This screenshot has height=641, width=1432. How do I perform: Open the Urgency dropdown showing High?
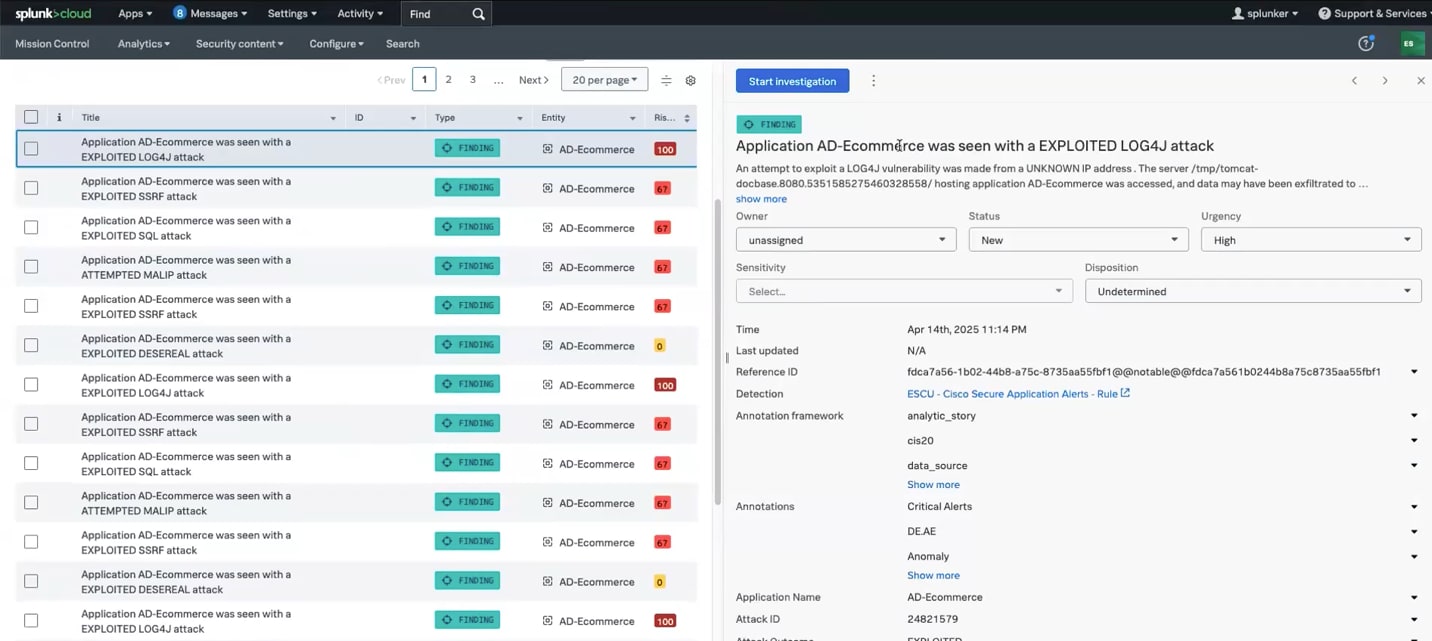(x=1311, y=240)
